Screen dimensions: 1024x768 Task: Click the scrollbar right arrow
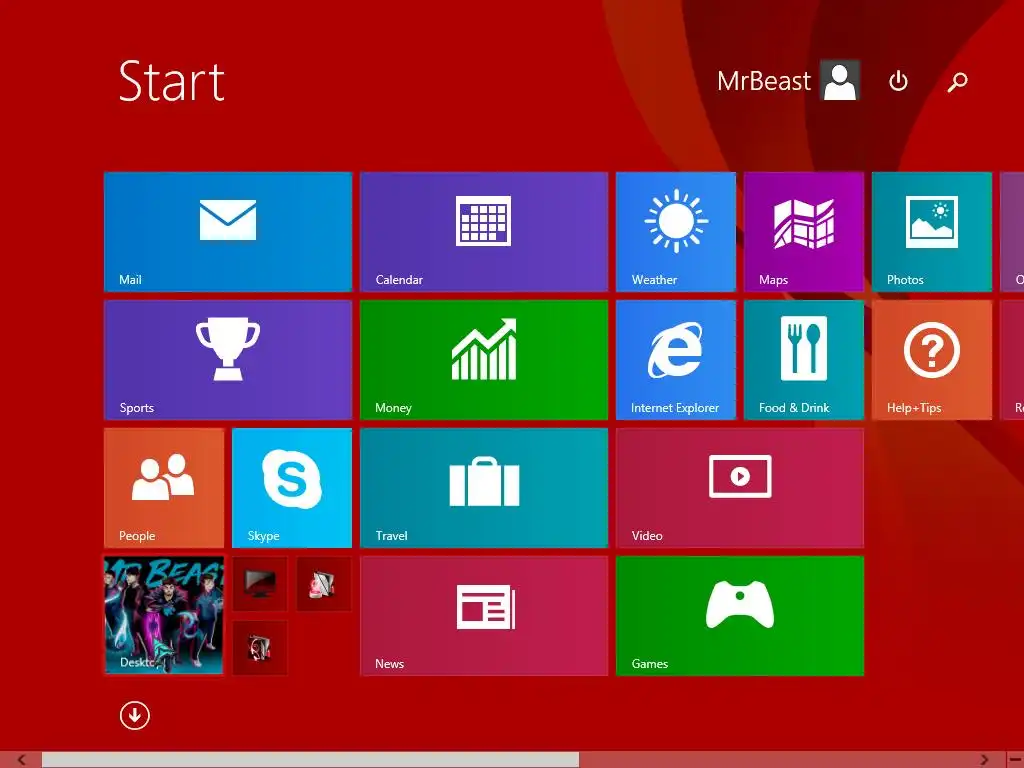[985, 760]
